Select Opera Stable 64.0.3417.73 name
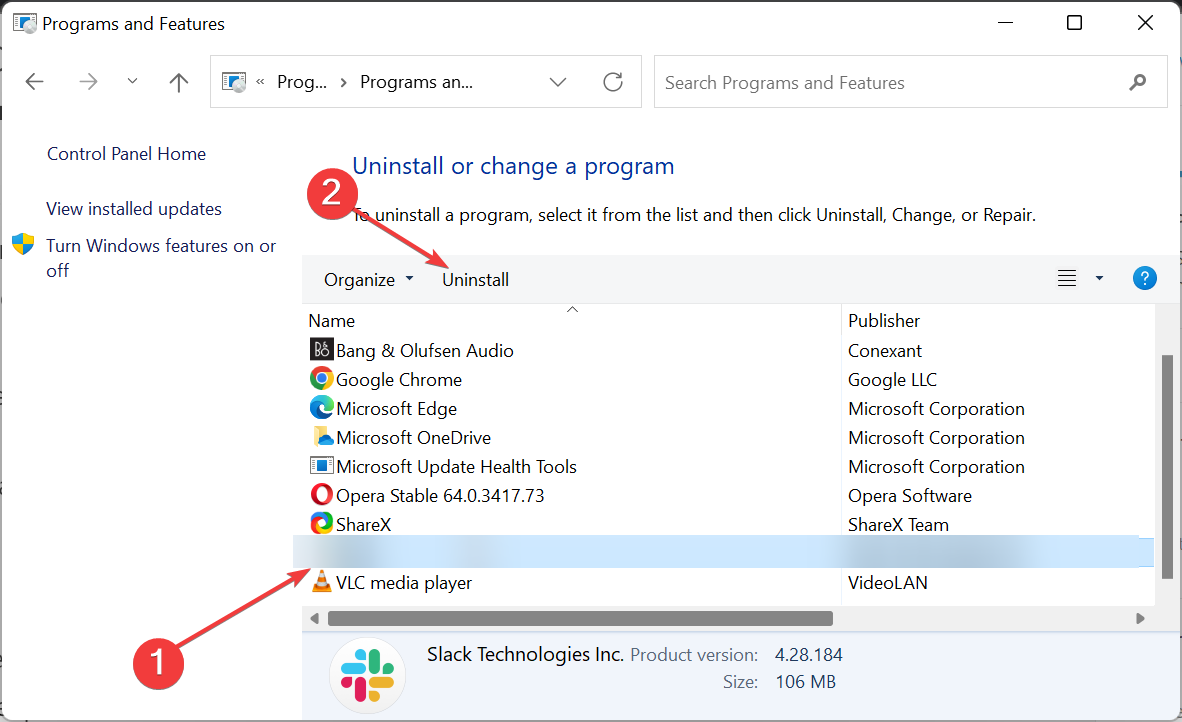 pos(440,496)
